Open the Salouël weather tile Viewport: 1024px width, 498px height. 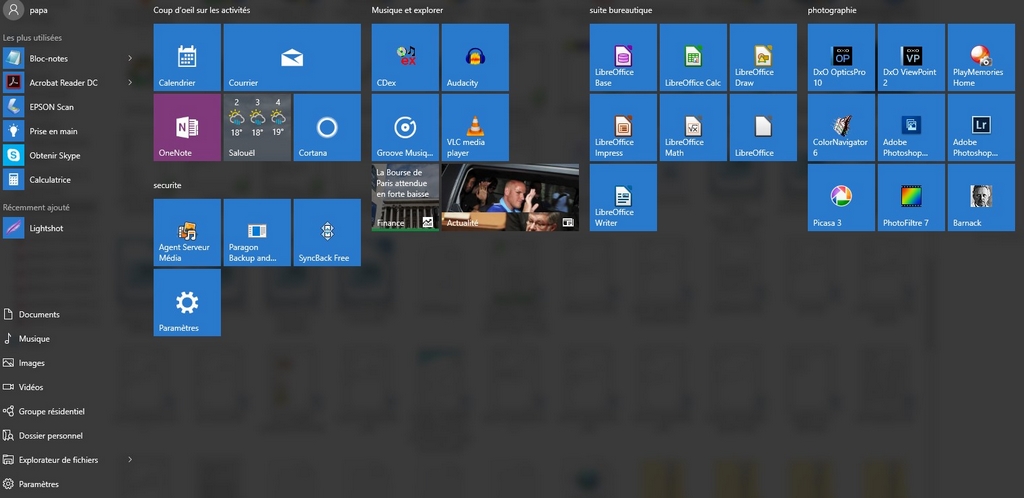tap(257, 127)
